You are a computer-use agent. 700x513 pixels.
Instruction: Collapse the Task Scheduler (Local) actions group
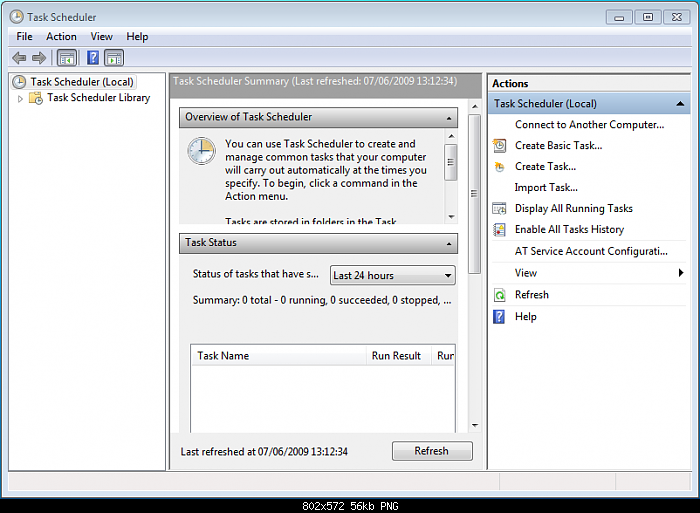tap(681, 104)
